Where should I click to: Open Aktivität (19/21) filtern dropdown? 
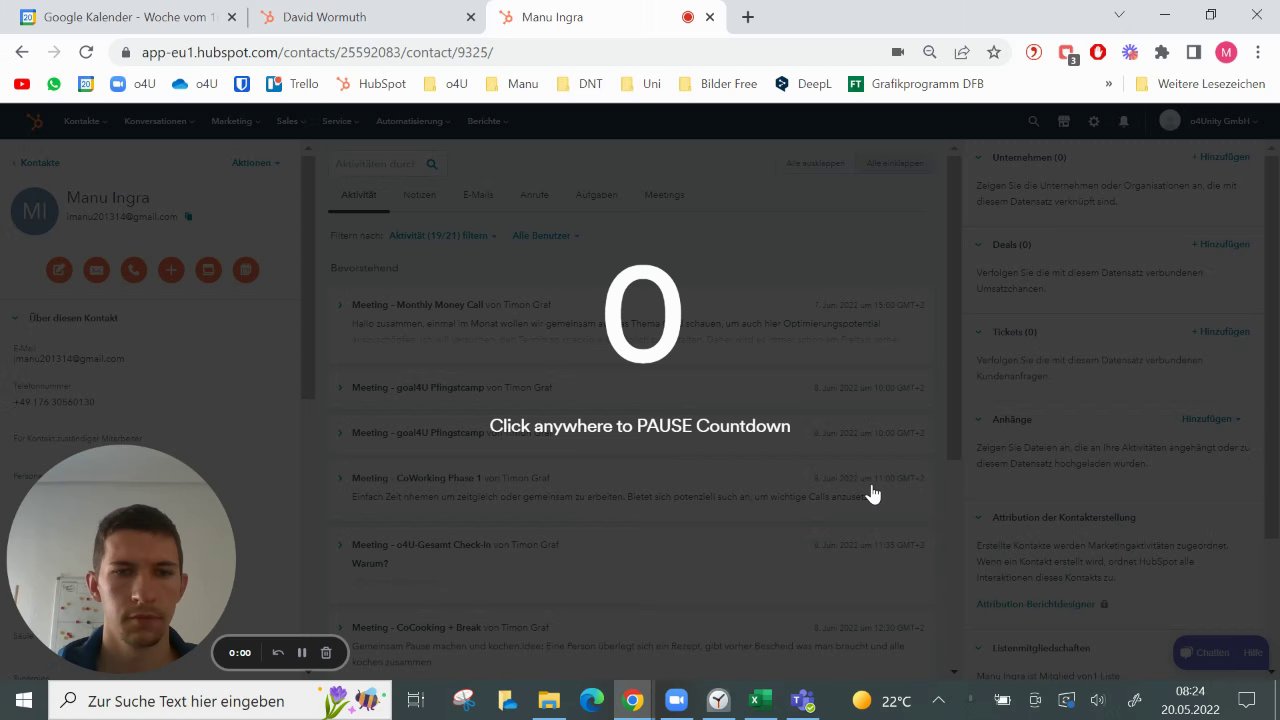443,236
